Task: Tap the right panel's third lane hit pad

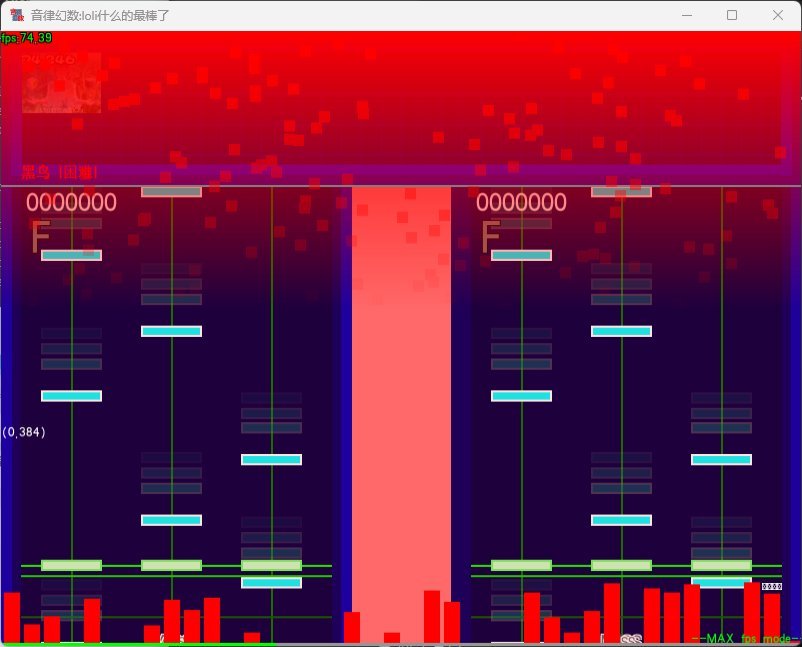Action: tap(721, 565)
